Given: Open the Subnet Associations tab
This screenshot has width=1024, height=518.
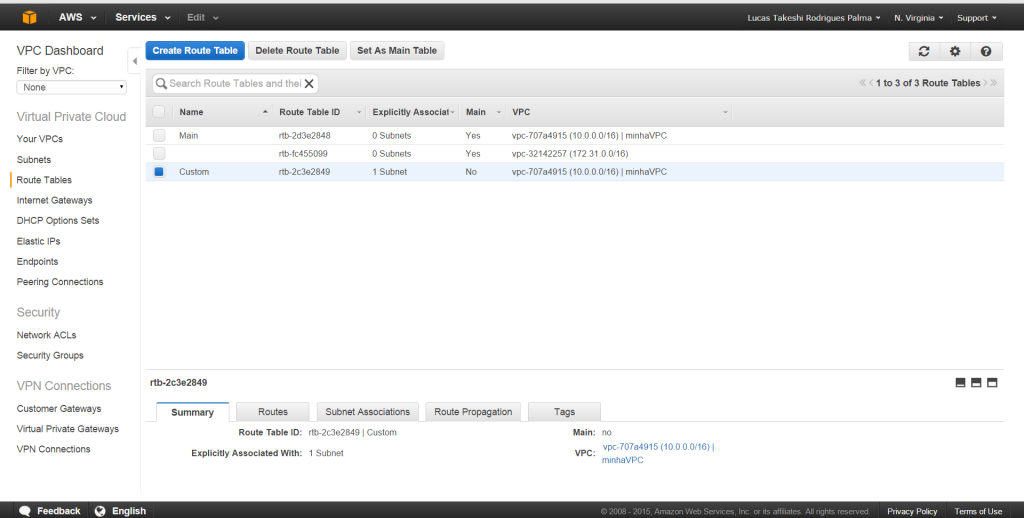Looking at the screenshot, I should click(368, 412).
